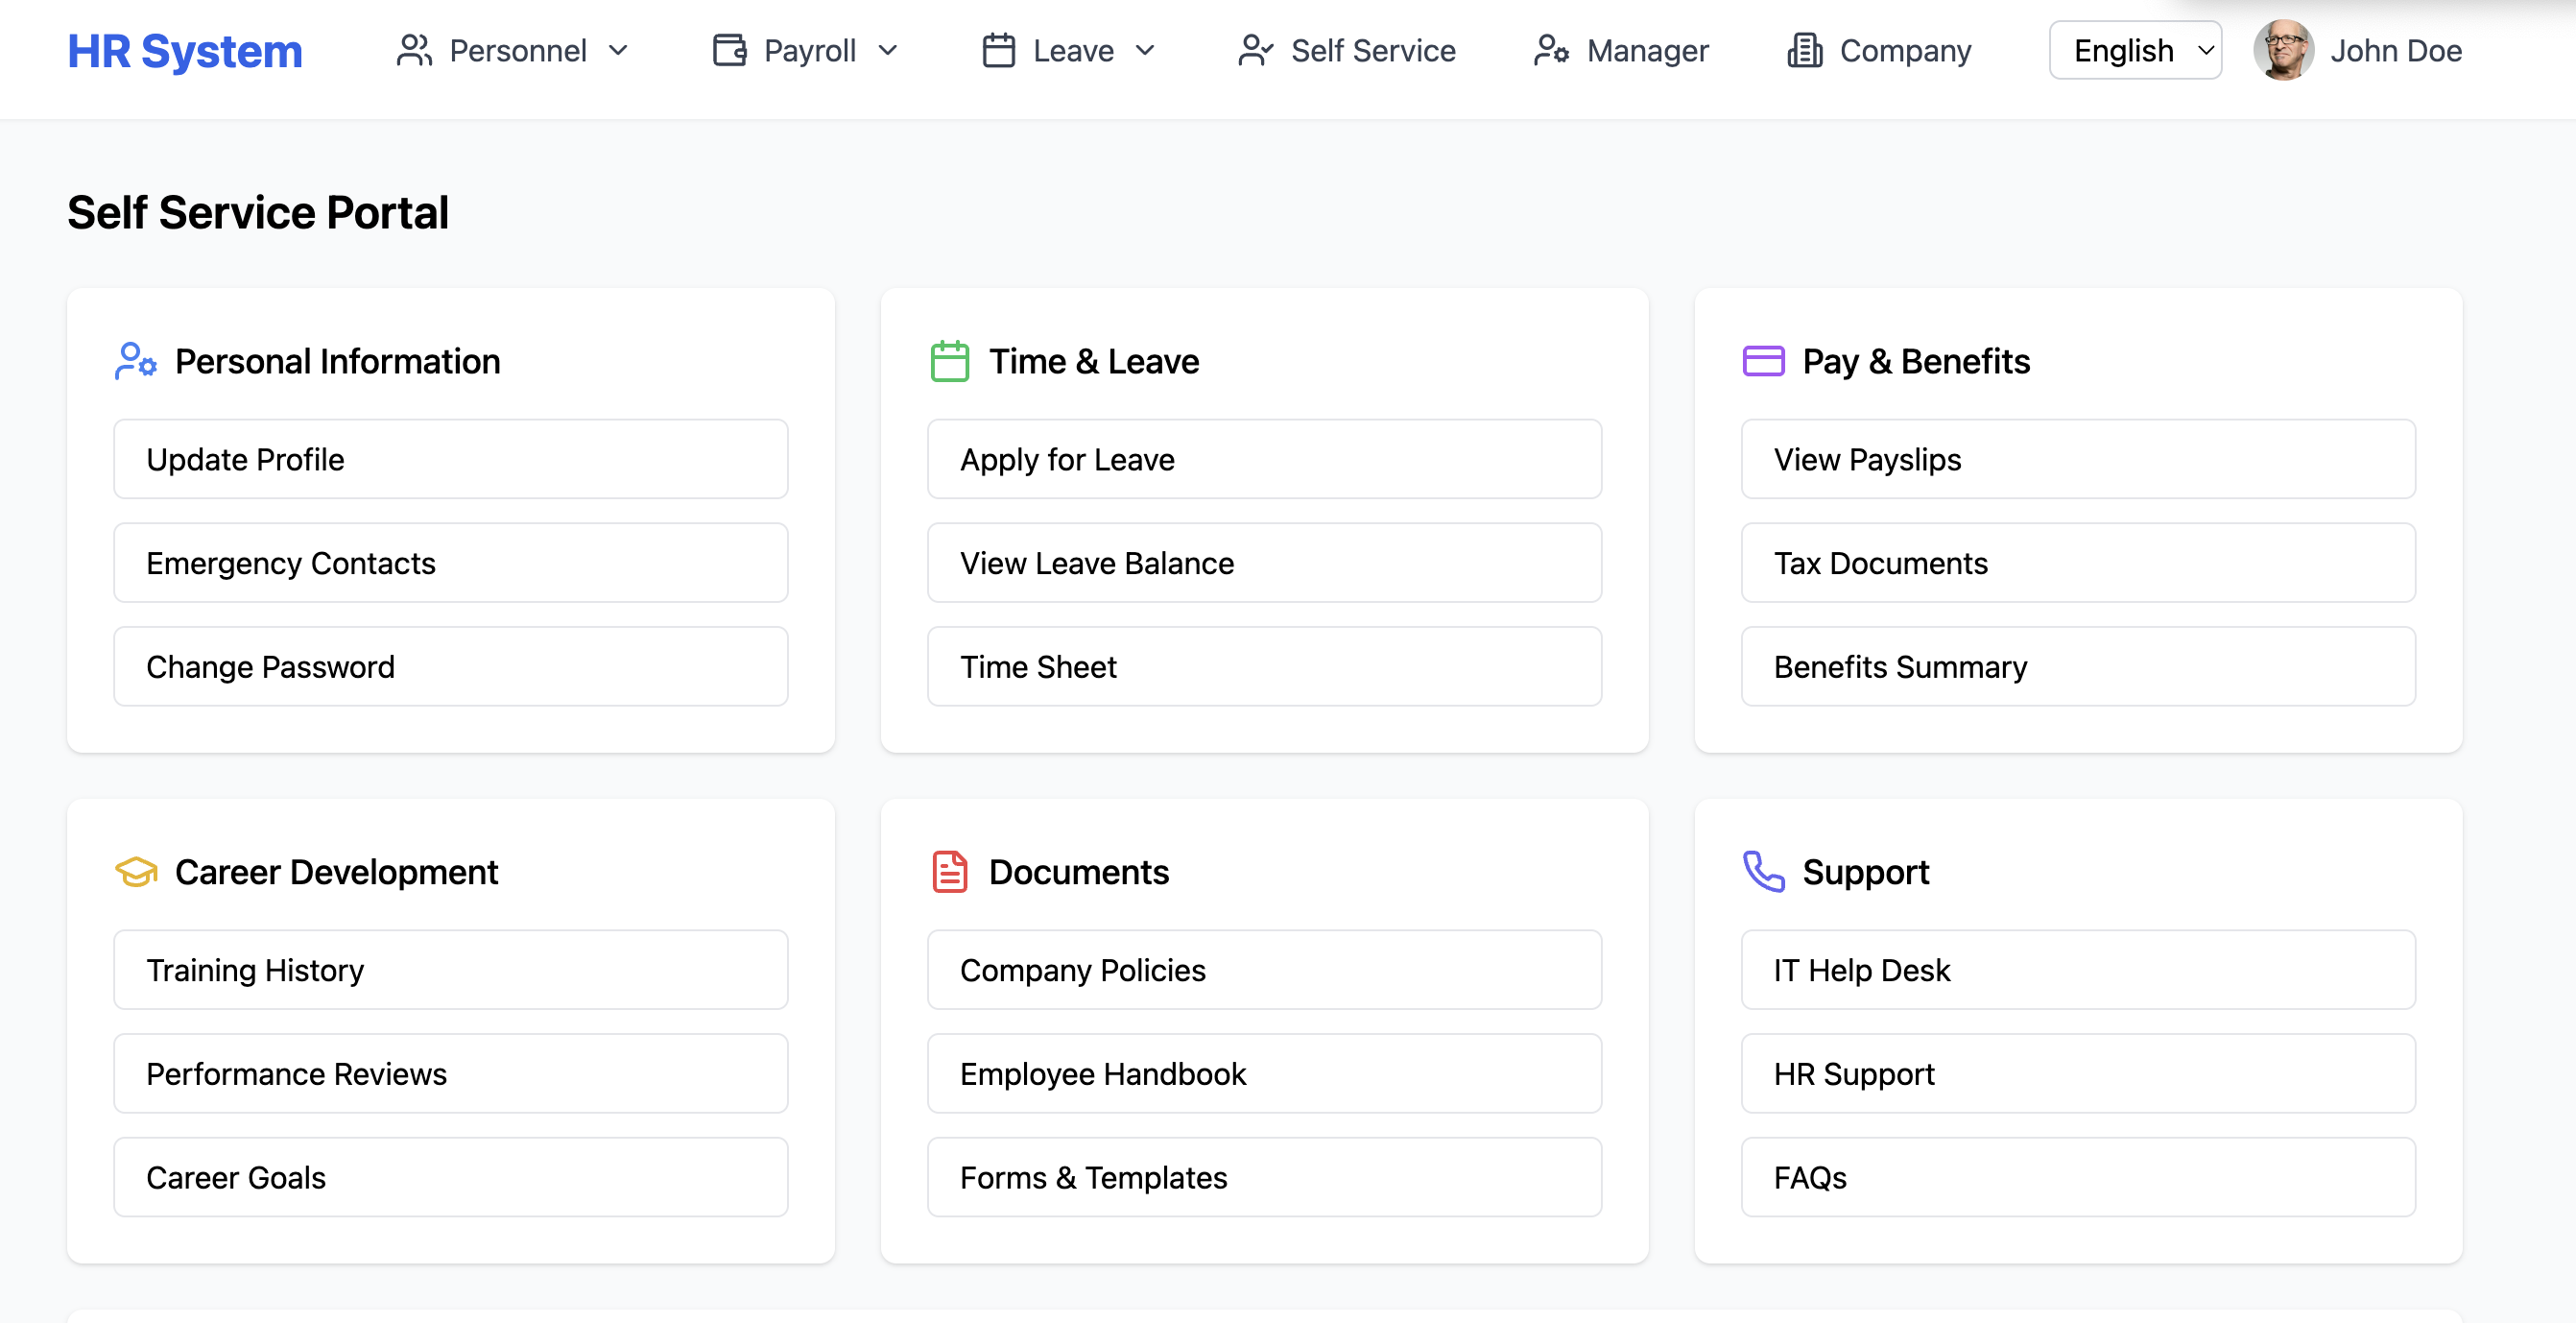Click the Self Service user-check icon
The height and width of the screenshot is (1323, 2576).
(x=1256, y=51)
